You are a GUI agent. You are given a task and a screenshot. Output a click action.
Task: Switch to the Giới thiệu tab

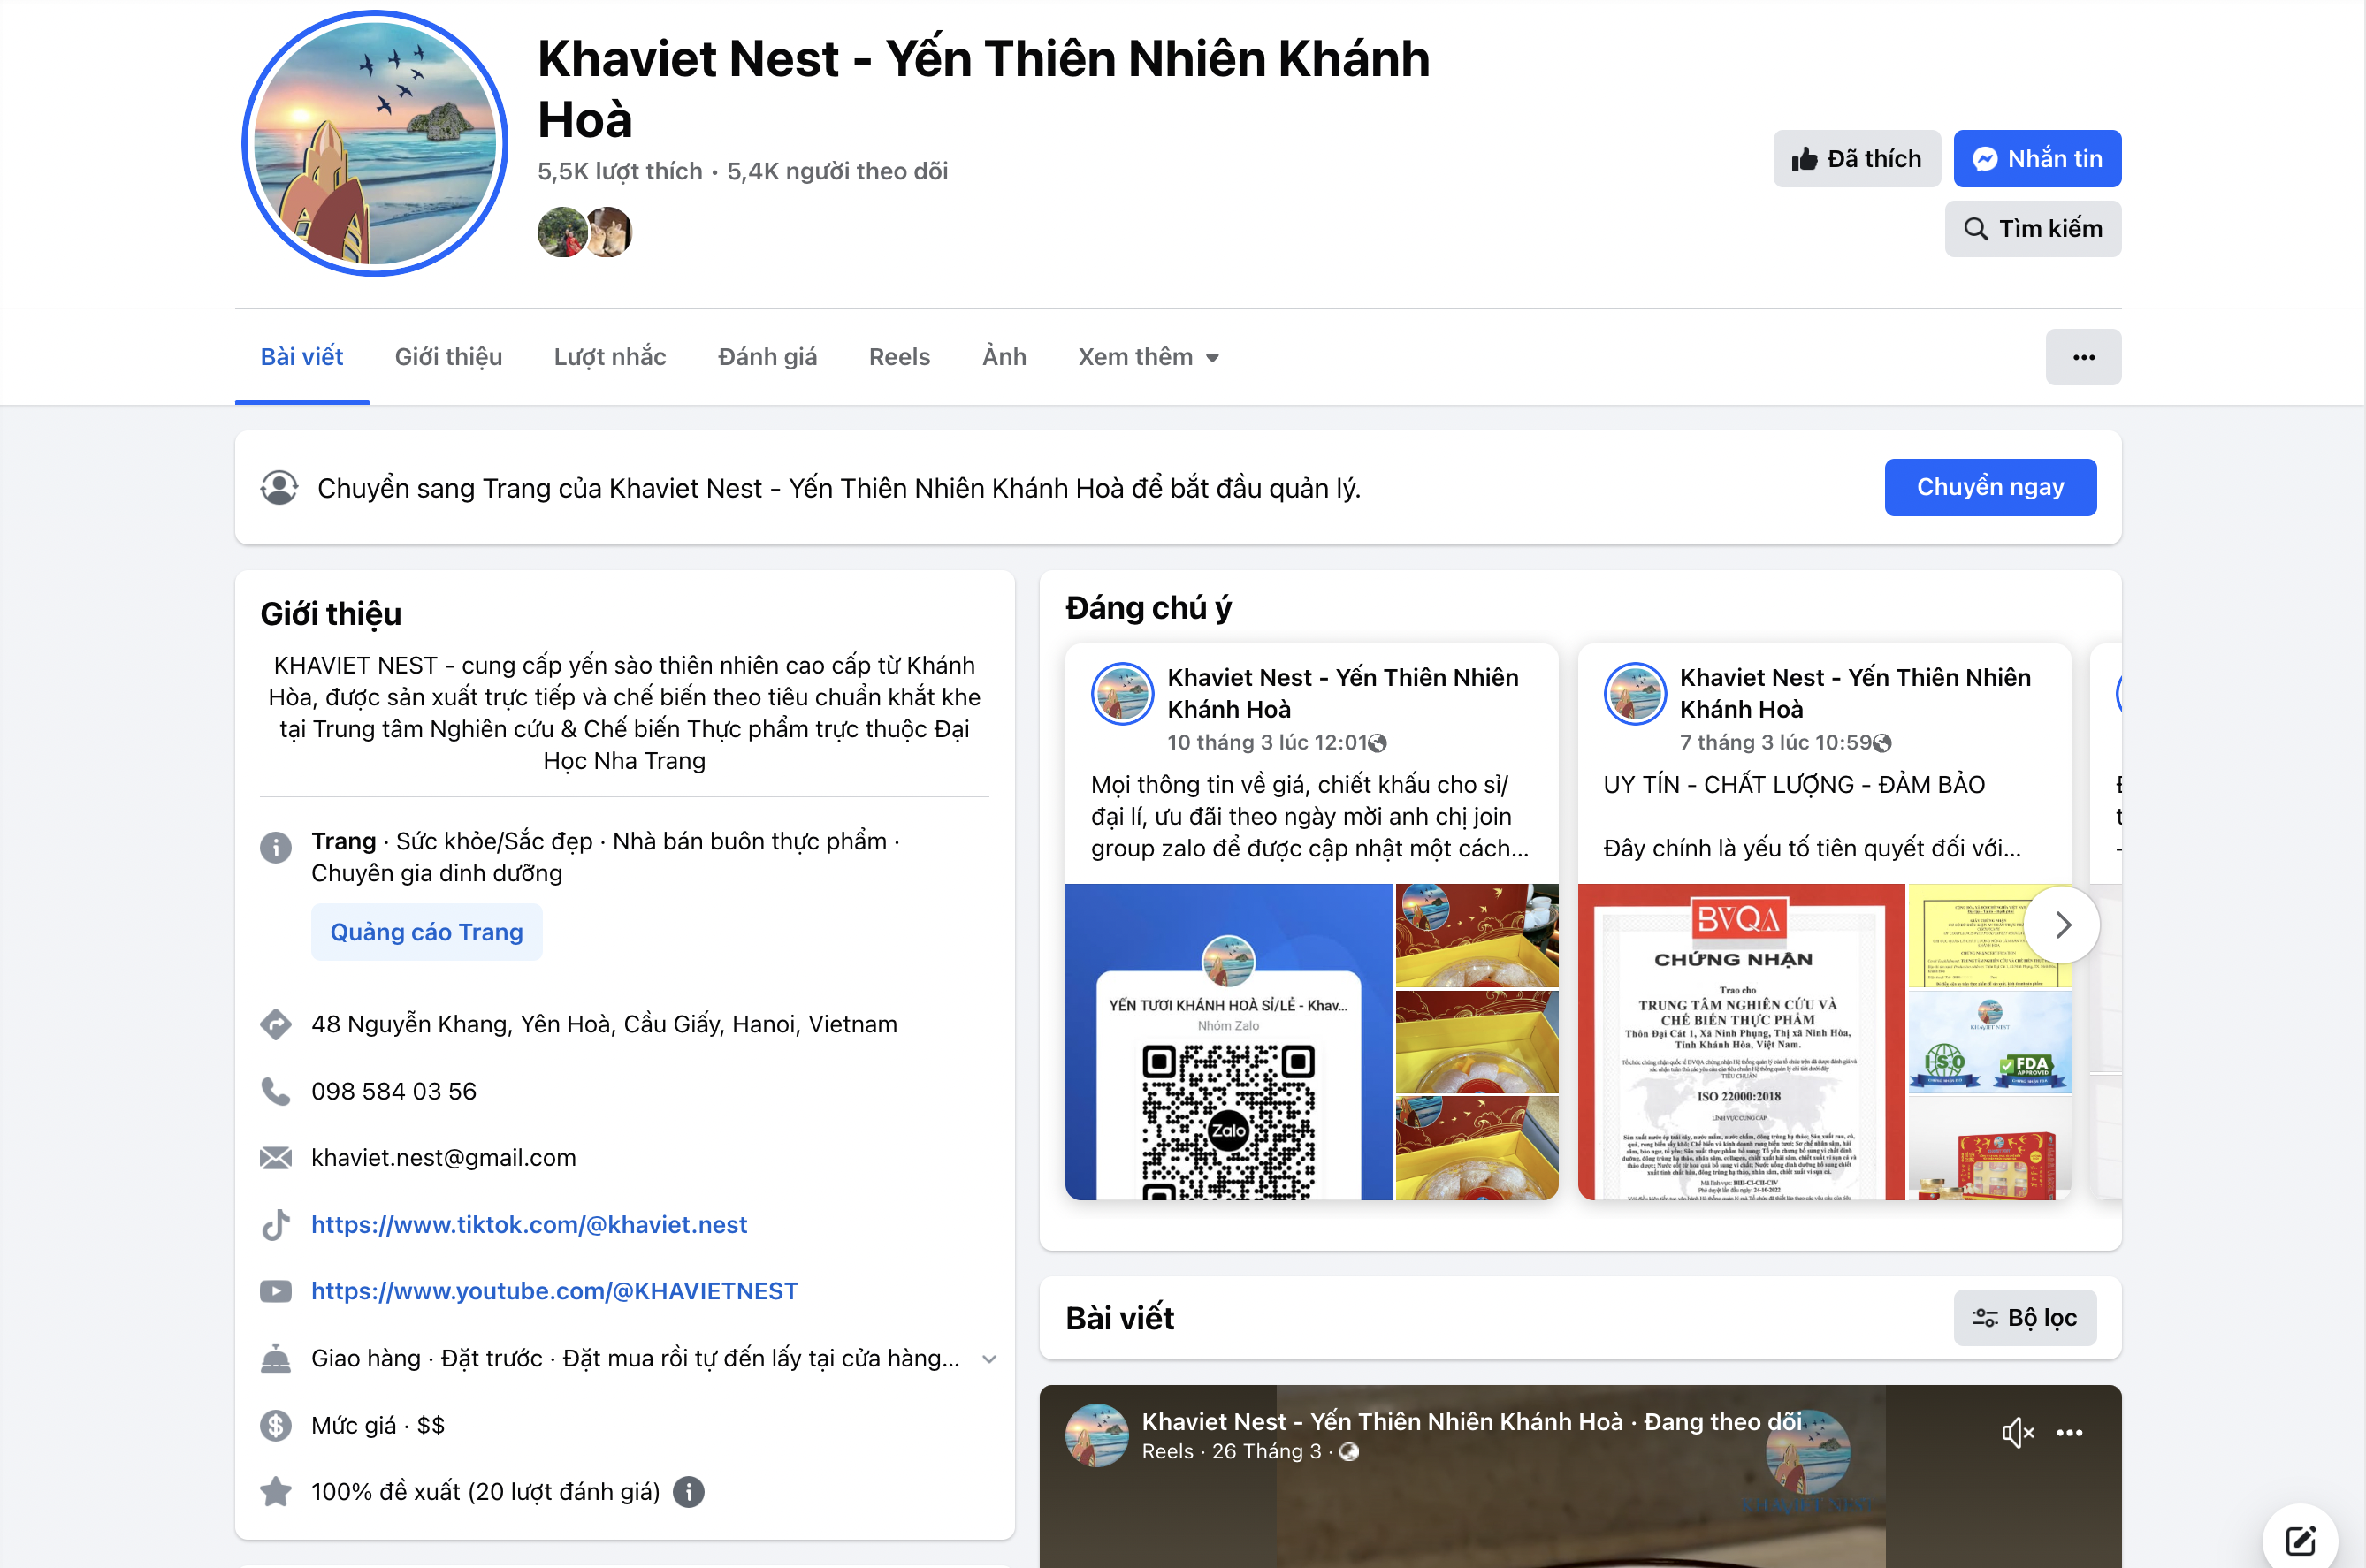point(448,357)
